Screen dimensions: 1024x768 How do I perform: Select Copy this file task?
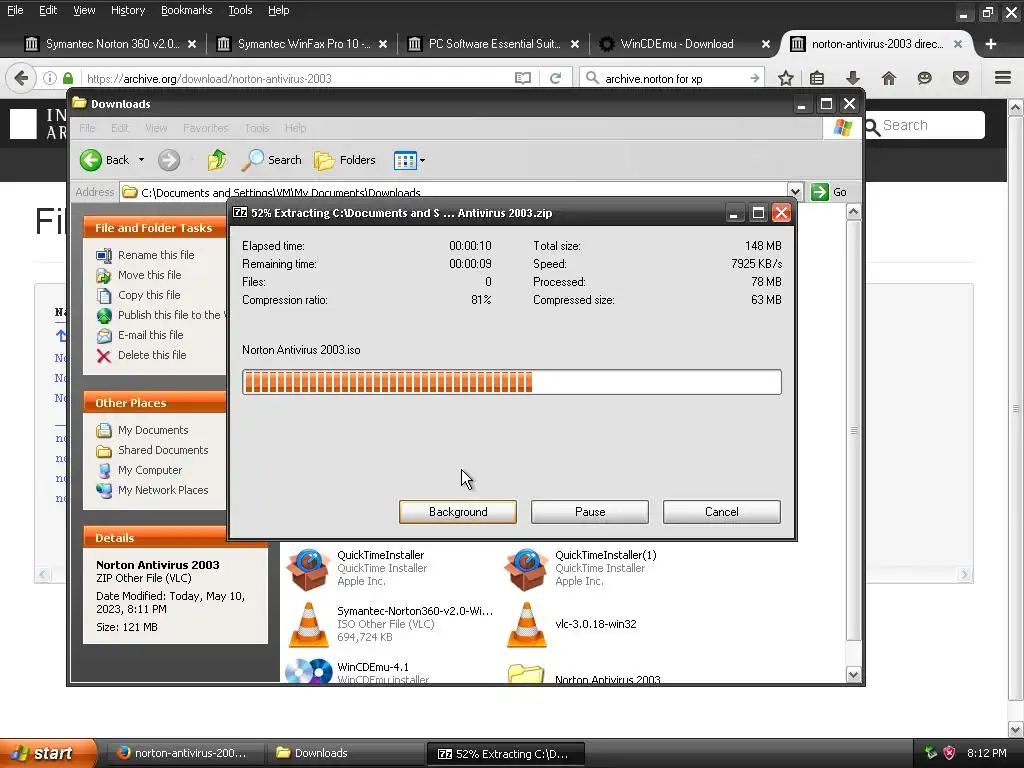(149, 295)
